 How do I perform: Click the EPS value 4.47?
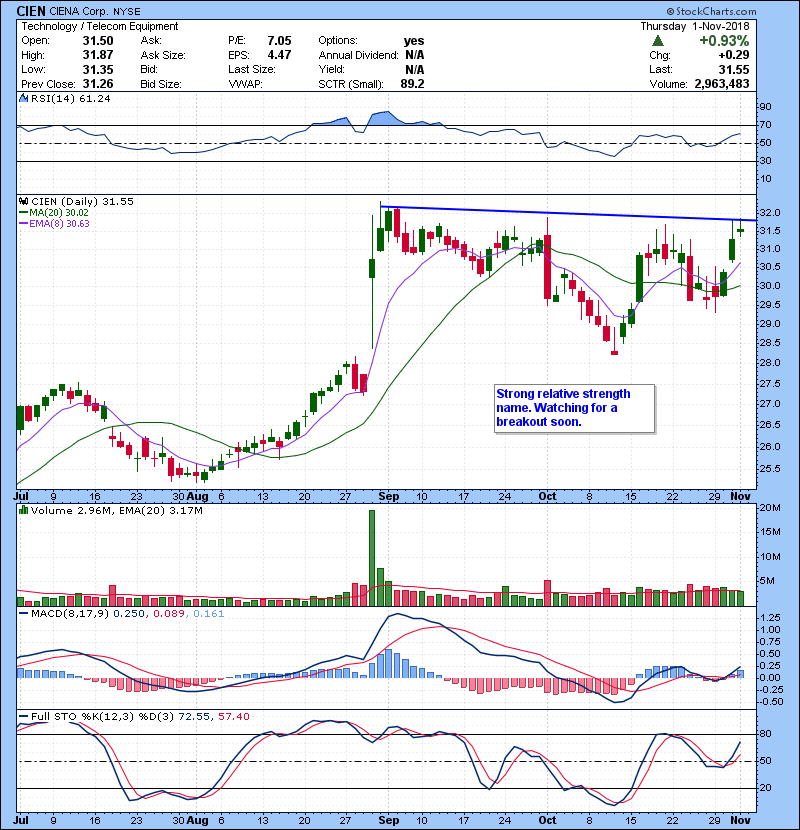279,55
